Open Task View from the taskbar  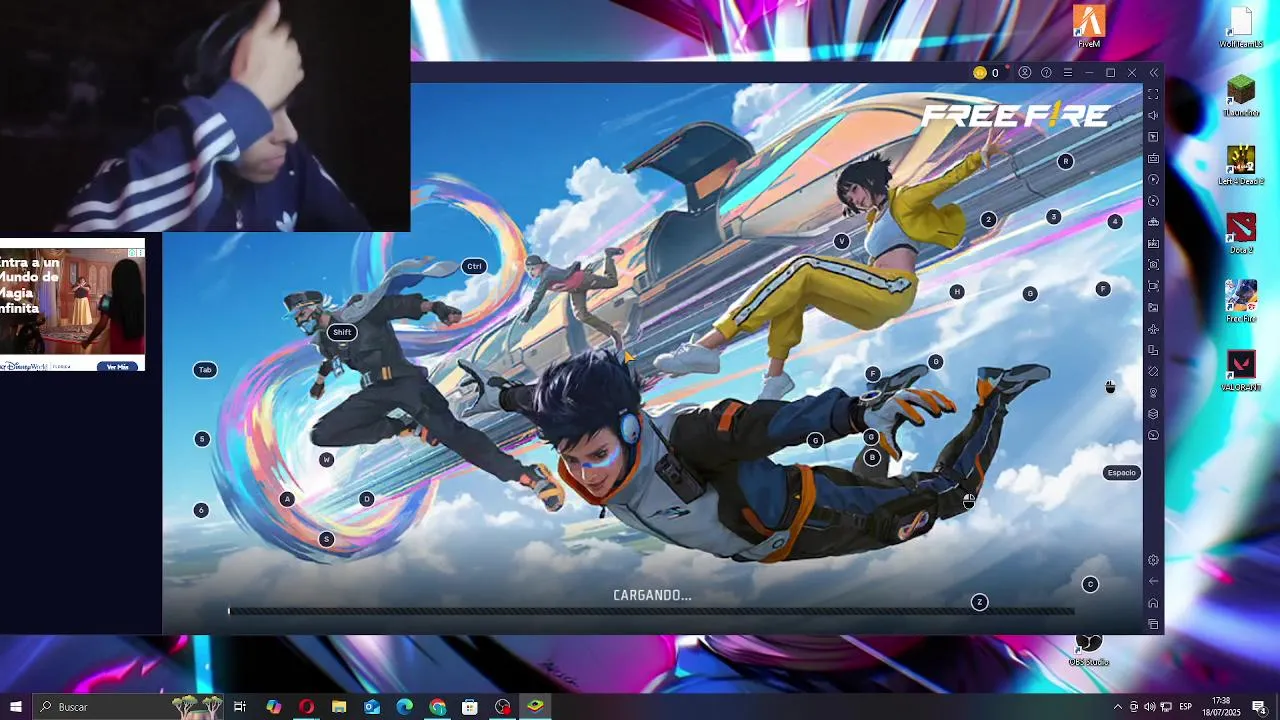point(240,707)
